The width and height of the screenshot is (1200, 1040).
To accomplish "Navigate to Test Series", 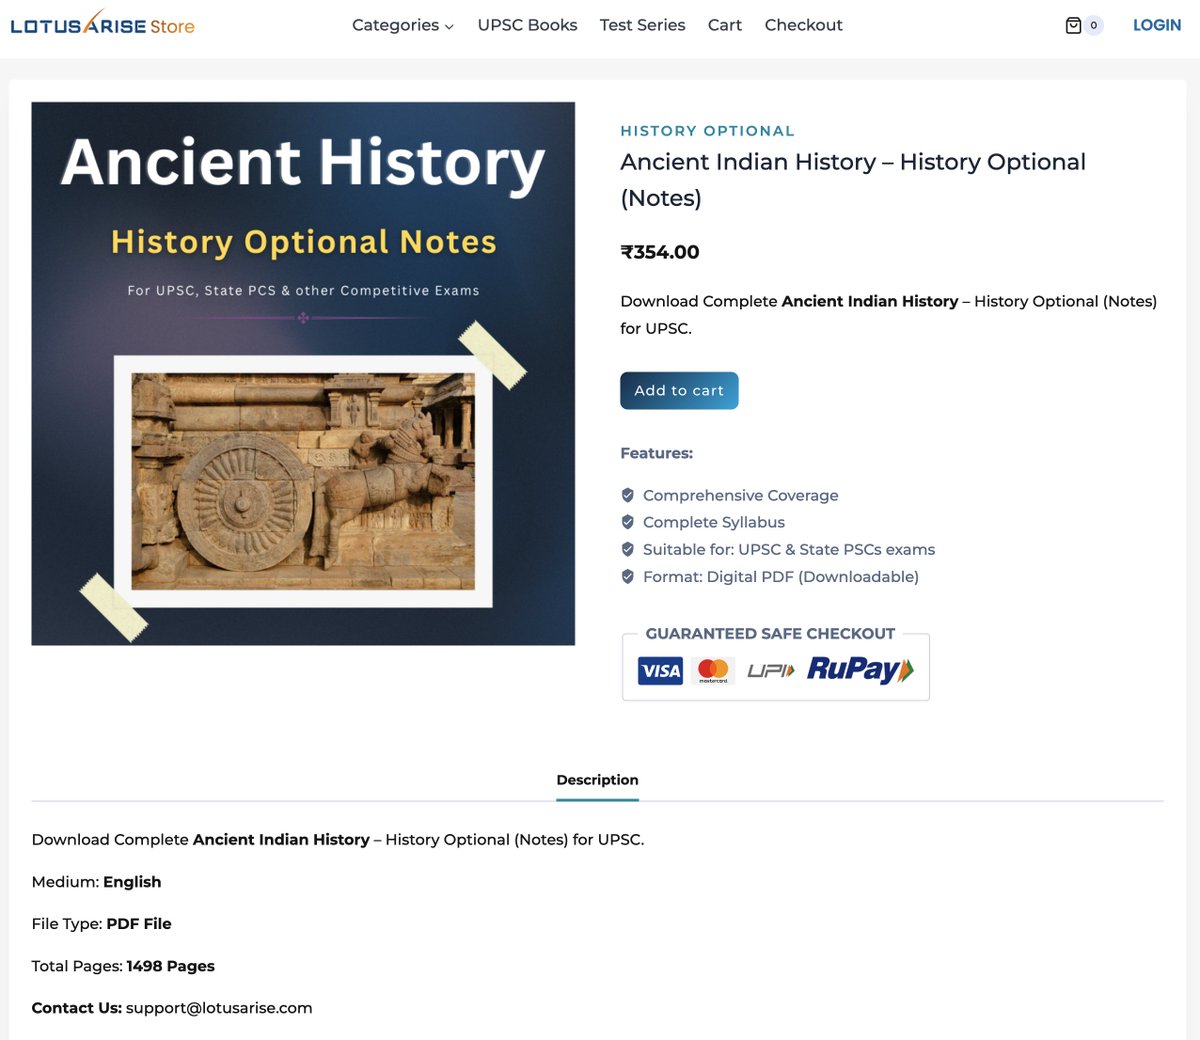I will 642,25.
